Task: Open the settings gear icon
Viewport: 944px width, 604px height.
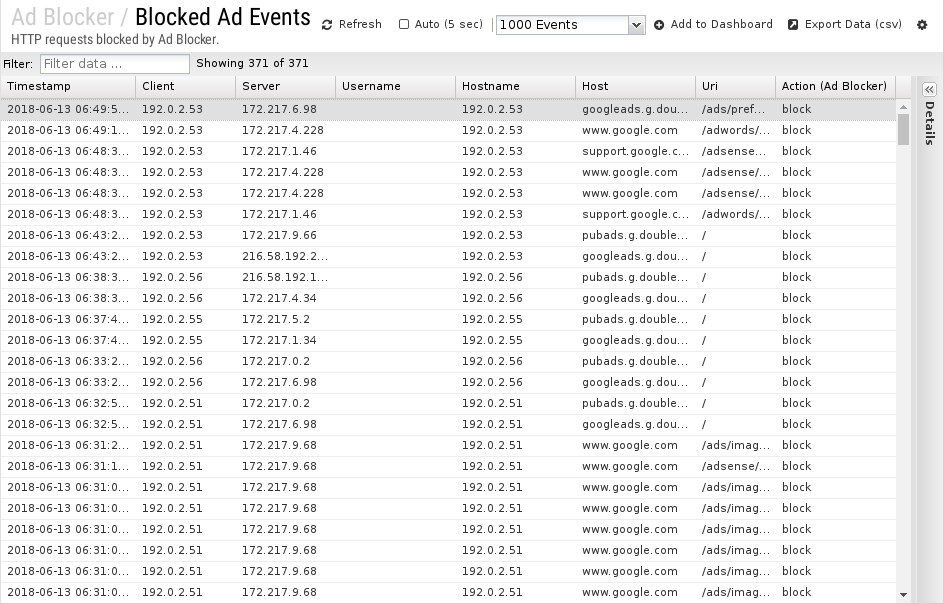Action: coord(922,25)
